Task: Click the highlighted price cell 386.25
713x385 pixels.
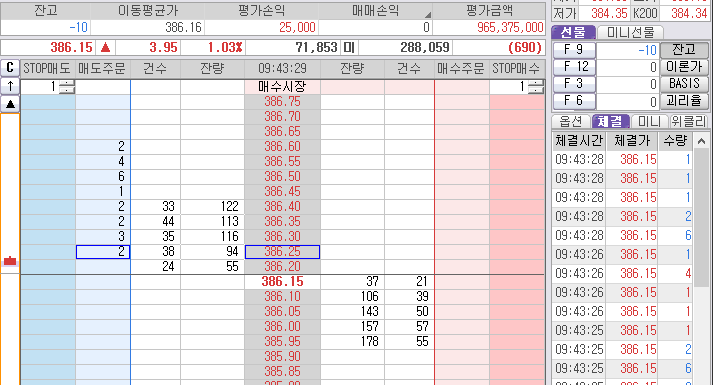Action: (282, 252)
